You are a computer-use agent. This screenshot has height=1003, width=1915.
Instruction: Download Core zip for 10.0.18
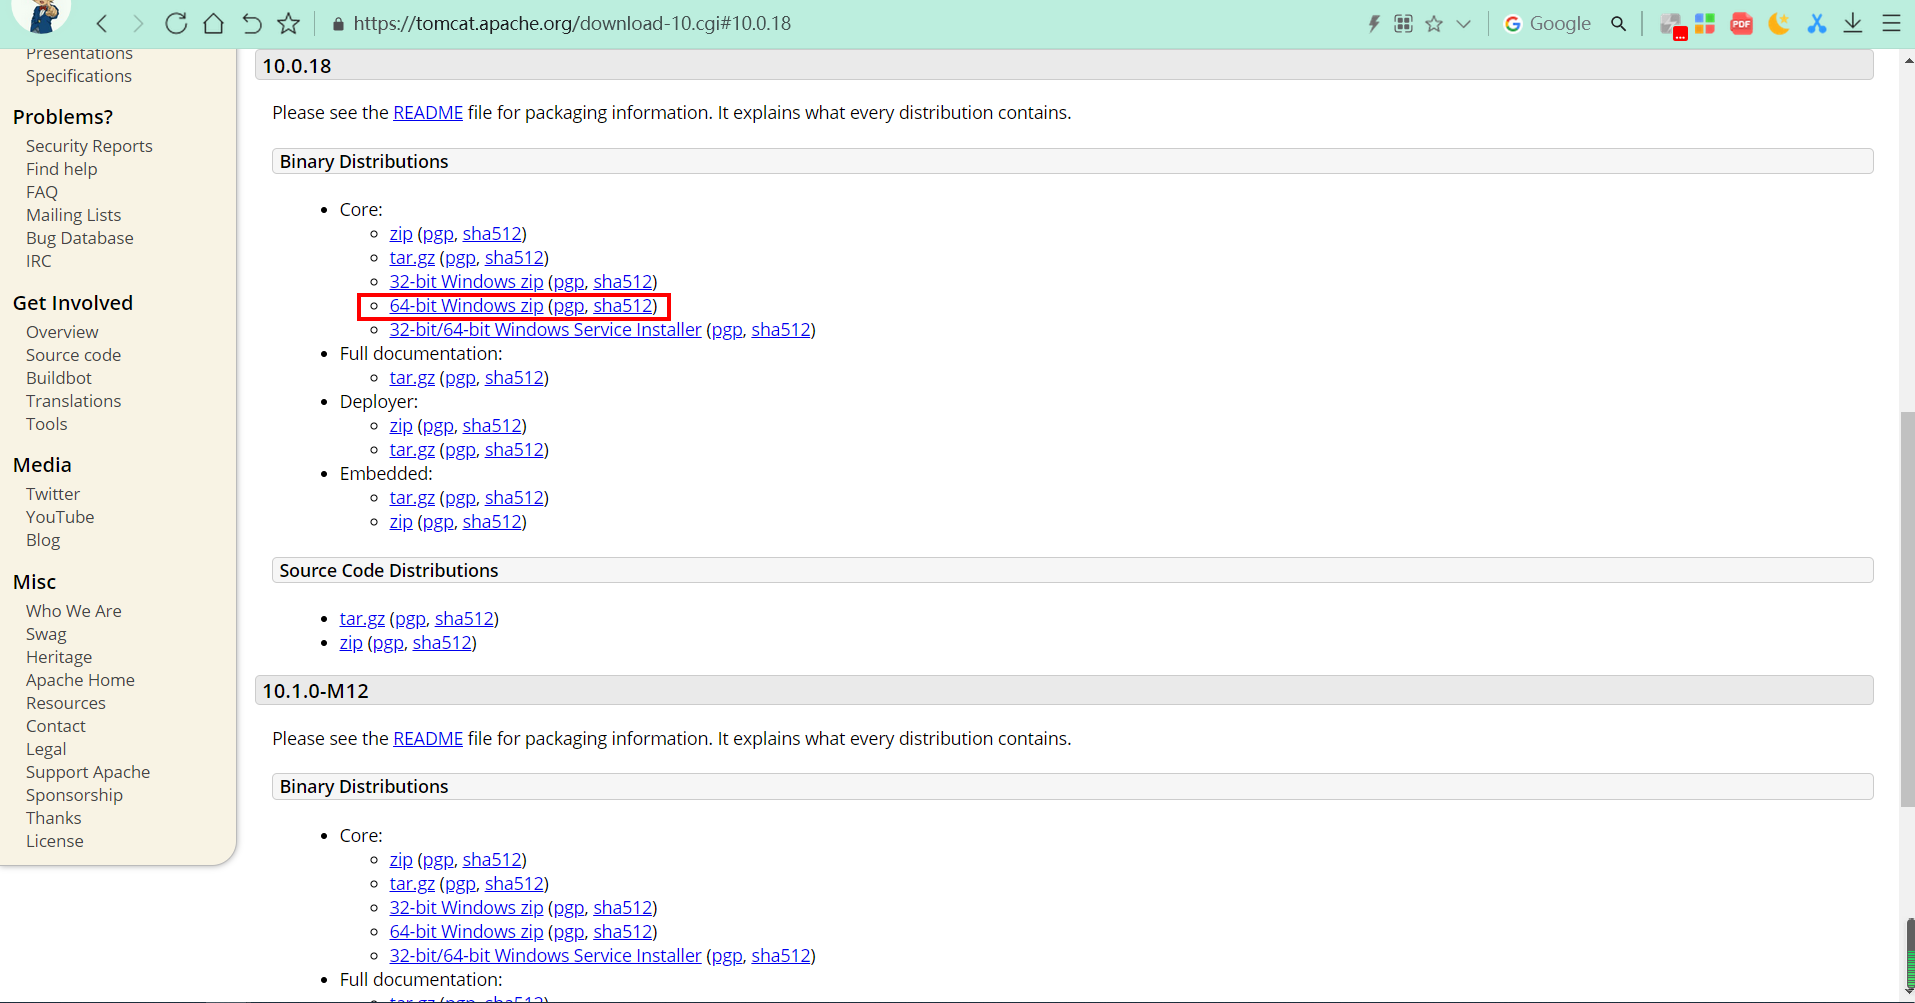click(x=401, y=234)
